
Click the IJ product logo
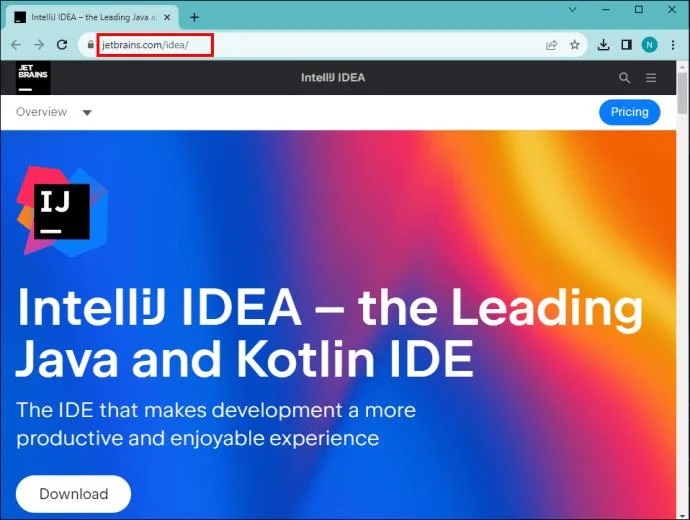point(62,211)
